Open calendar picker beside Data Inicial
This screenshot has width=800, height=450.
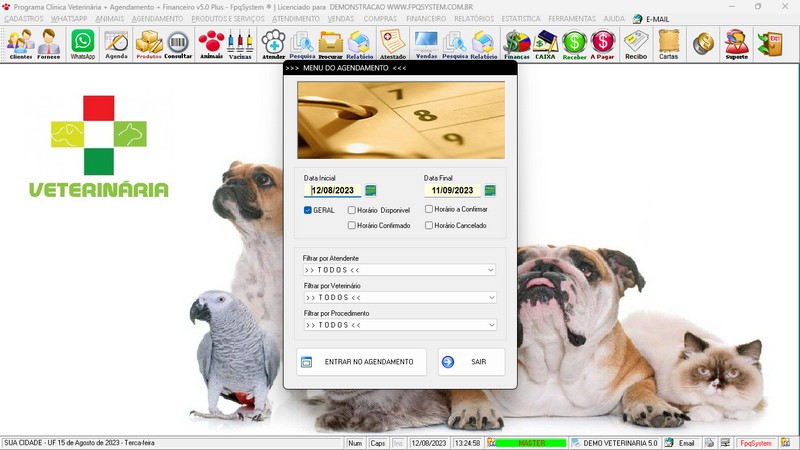(371, 190)
